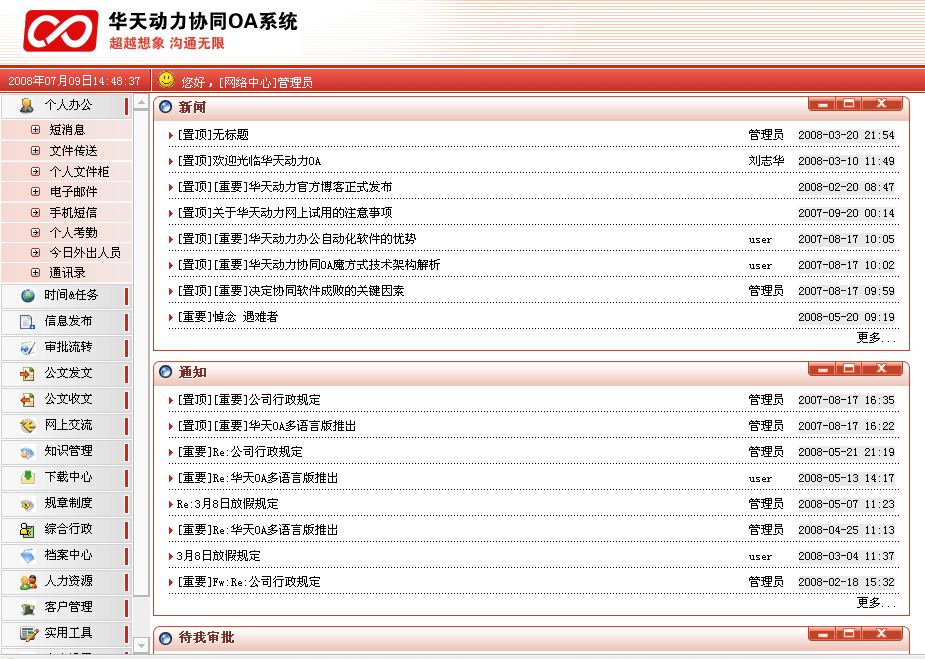Click the 网上交流 icon
The width and height of the screenshot is (925, 659).
pyautogui.click(x=28, y=425)
